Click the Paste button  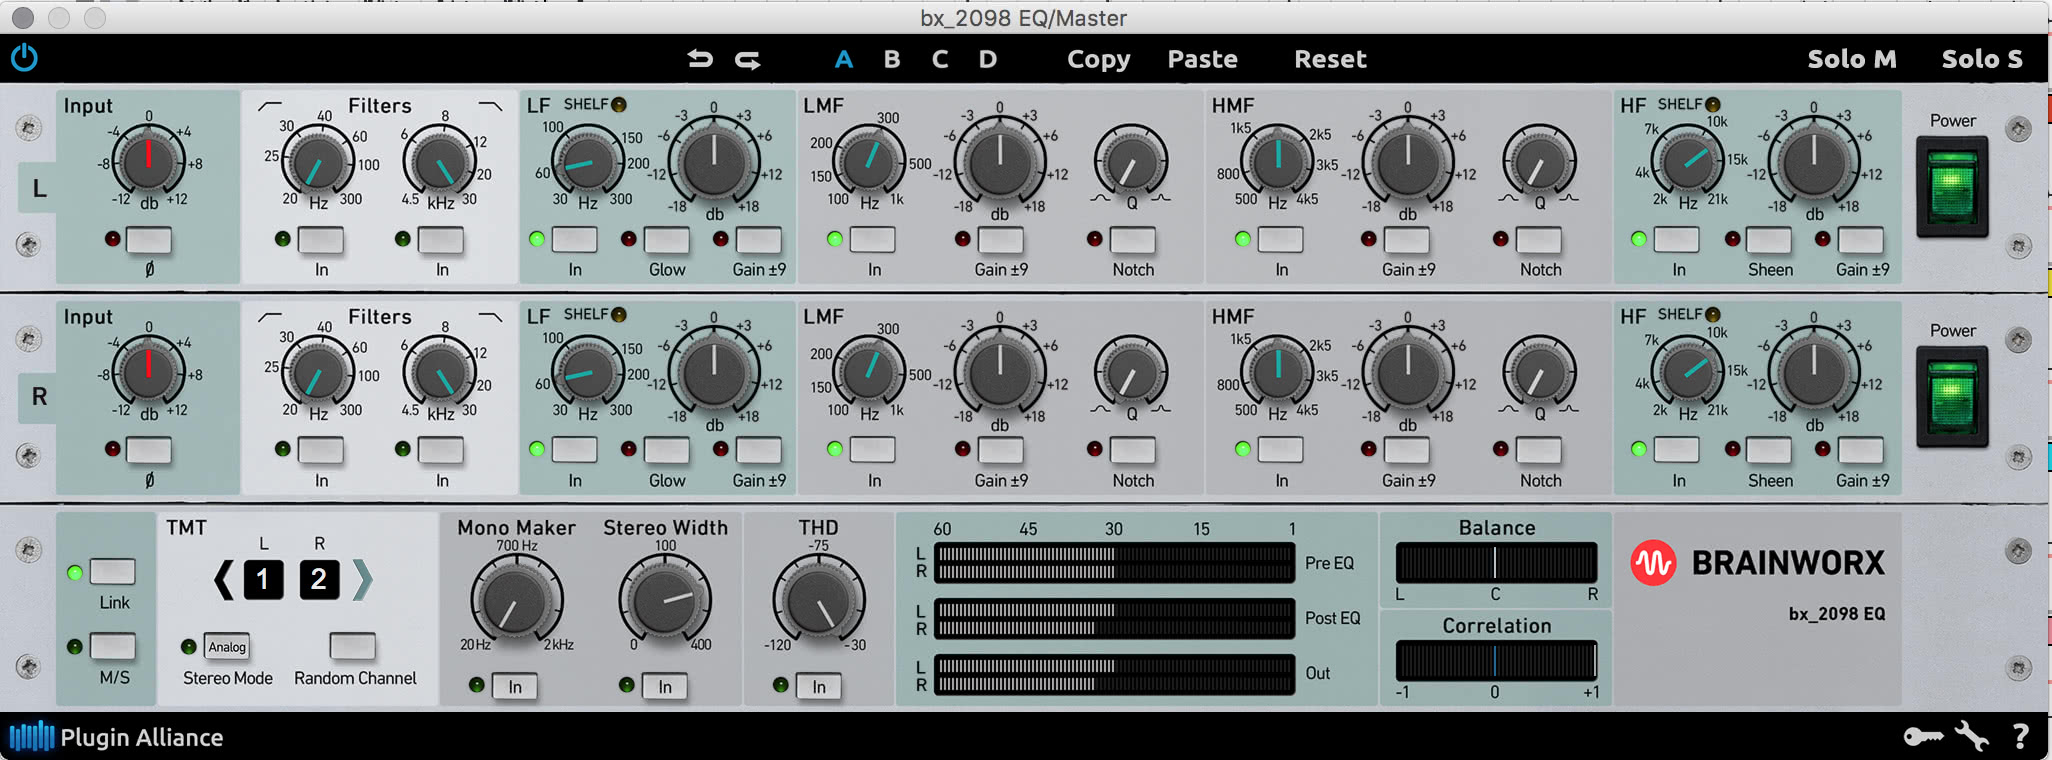tap(1203, 59)
